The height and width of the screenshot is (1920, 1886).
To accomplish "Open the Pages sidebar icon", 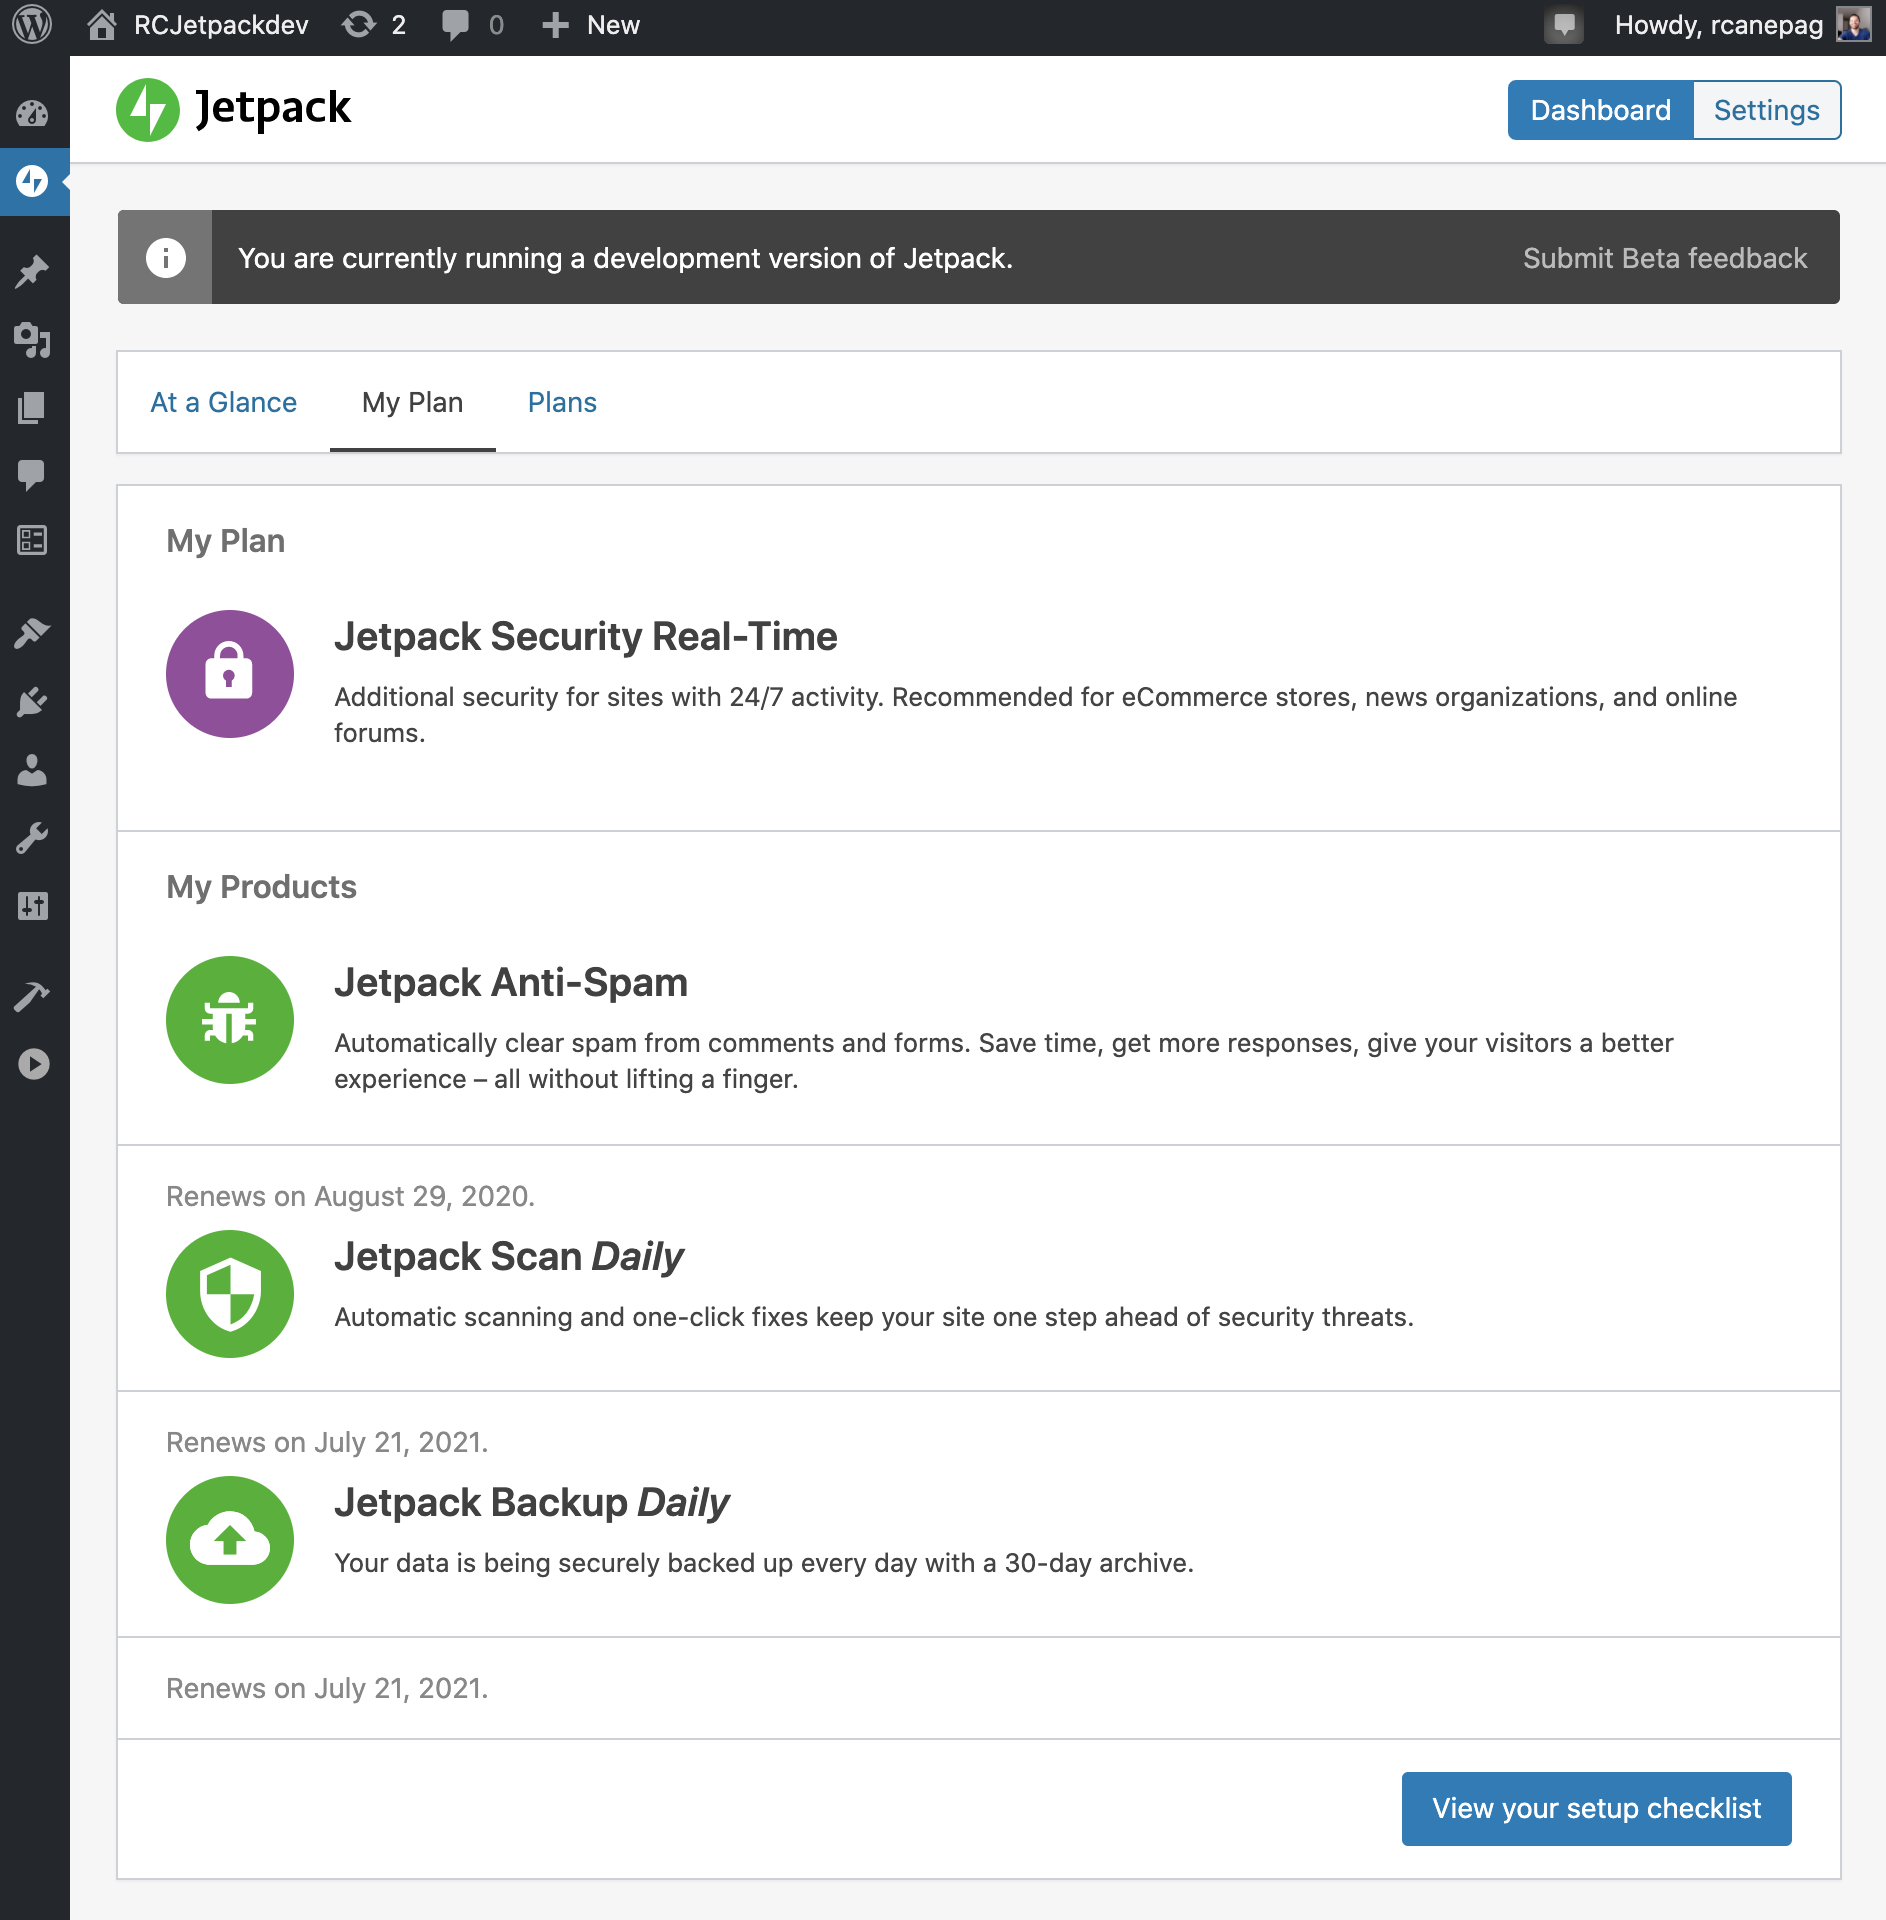I will (x=33, y=407).
